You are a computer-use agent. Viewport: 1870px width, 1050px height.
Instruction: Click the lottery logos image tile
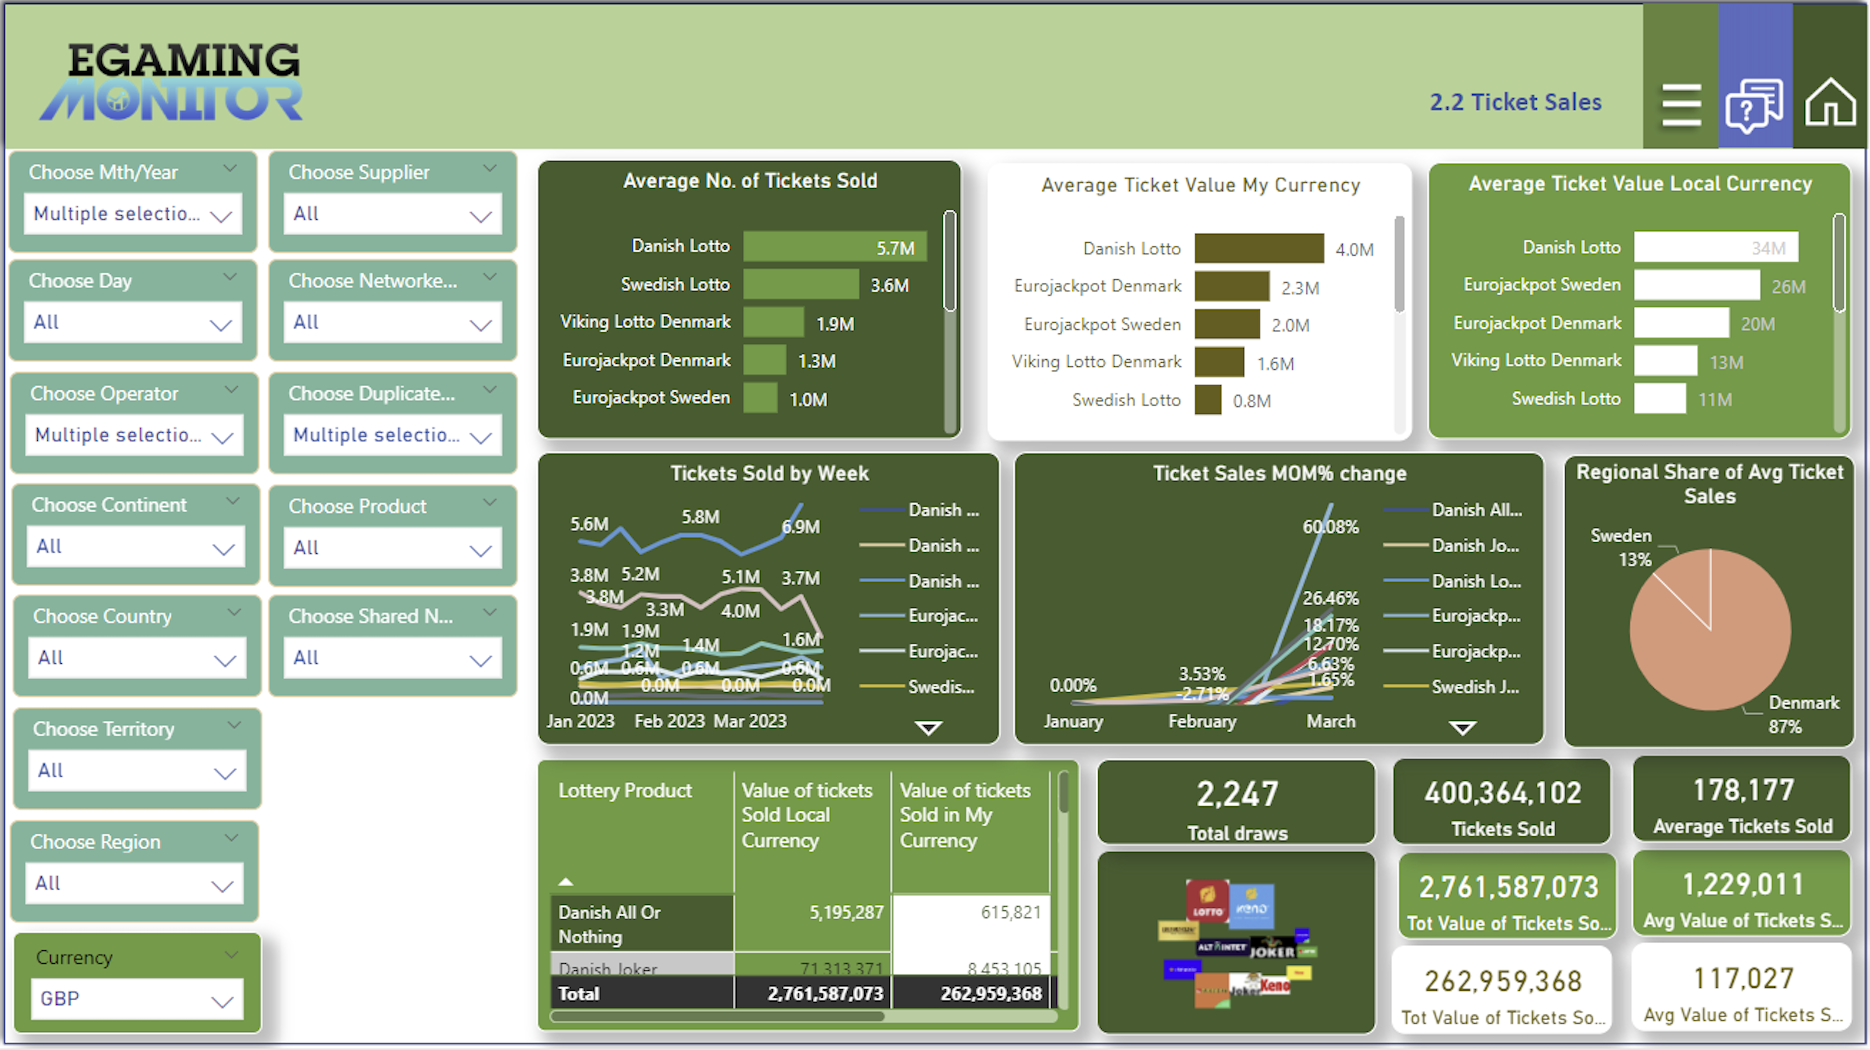click(1237, 942)
